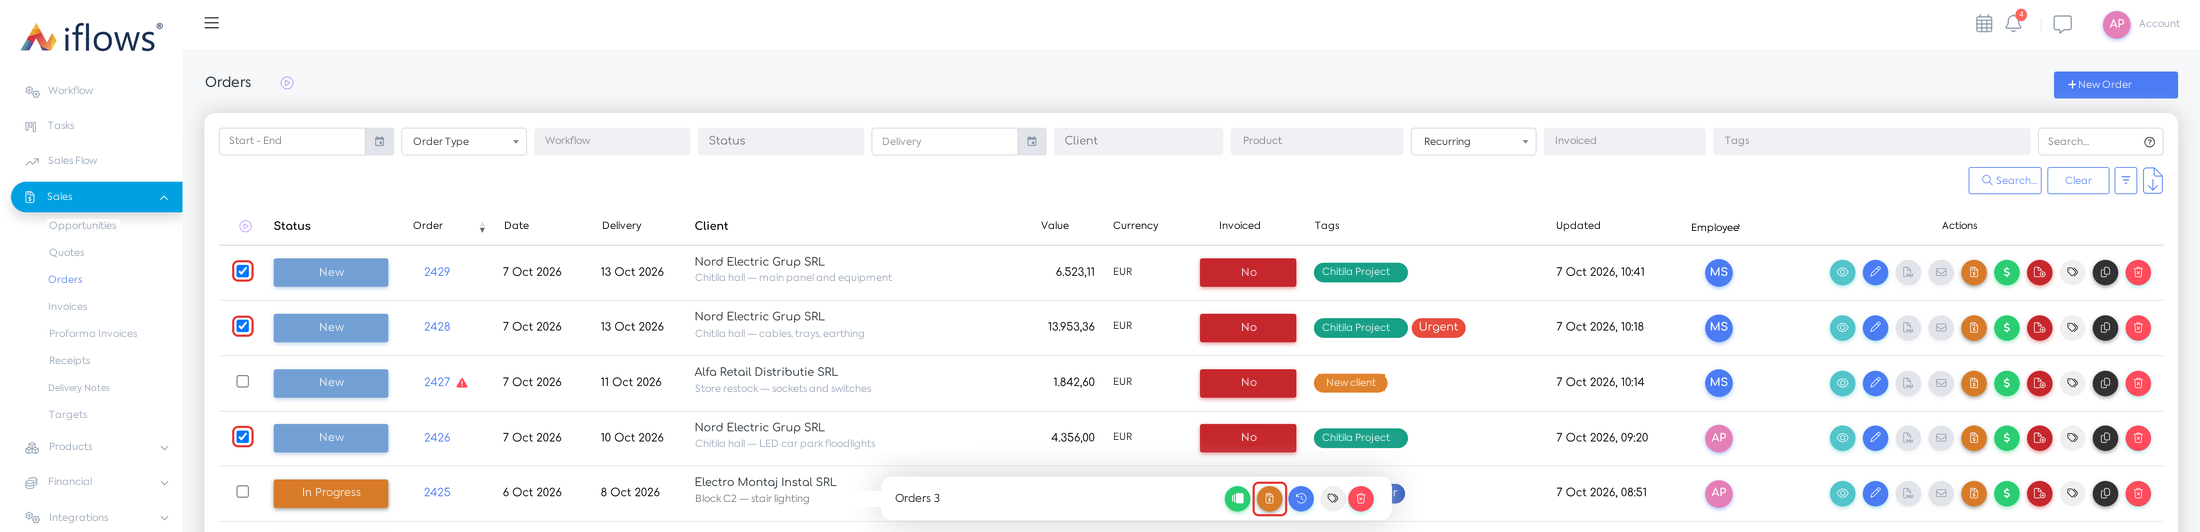The height and width of the screenshot is (532, 2200).
Task: Click the filter funnel icon button
Action: (2126, 181)
